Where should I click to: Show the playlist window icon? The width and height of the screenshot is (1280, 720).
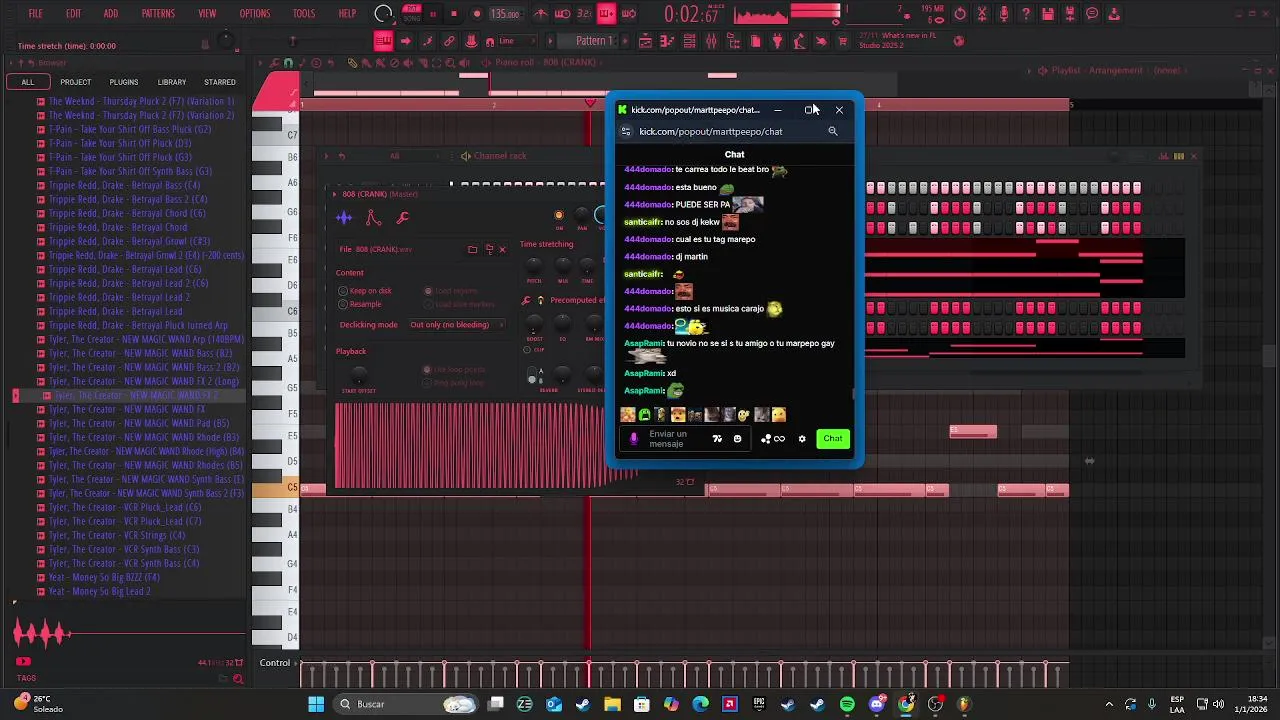coord(645,41)
